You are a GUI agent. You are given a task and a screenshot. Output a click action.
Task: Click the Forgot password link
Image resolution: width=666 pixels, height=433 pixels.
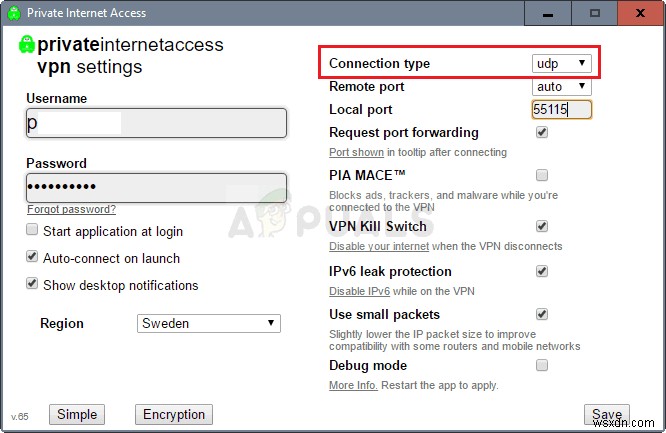(x=71, y=210)
